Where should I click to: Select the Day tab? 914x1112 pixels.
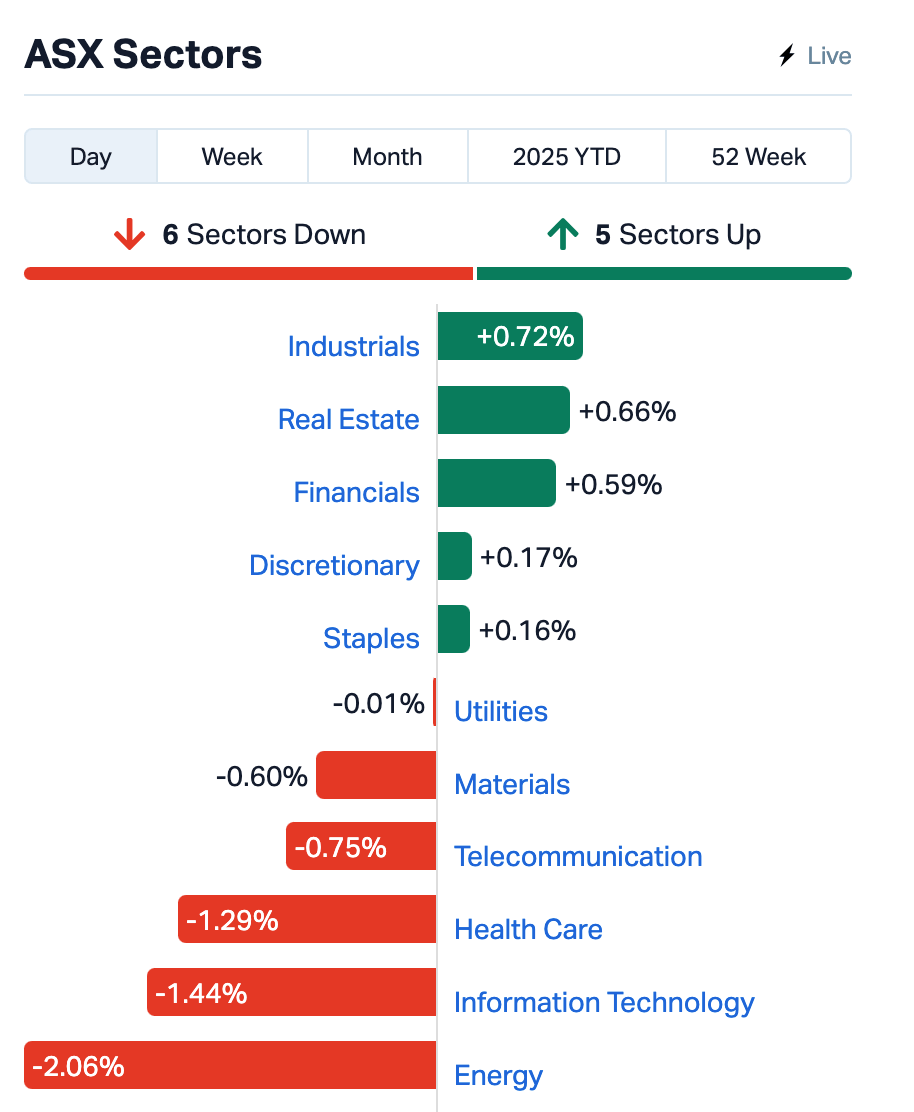coord(91,156)
